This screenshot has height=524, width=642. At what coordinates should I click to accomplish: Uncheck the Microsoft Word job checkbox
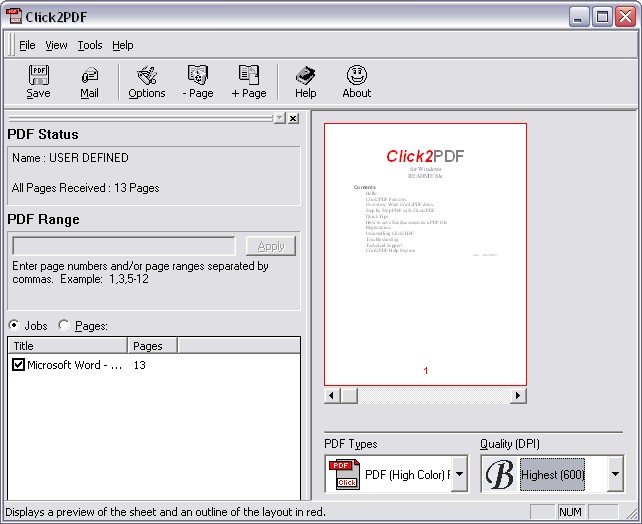point(18,364)
